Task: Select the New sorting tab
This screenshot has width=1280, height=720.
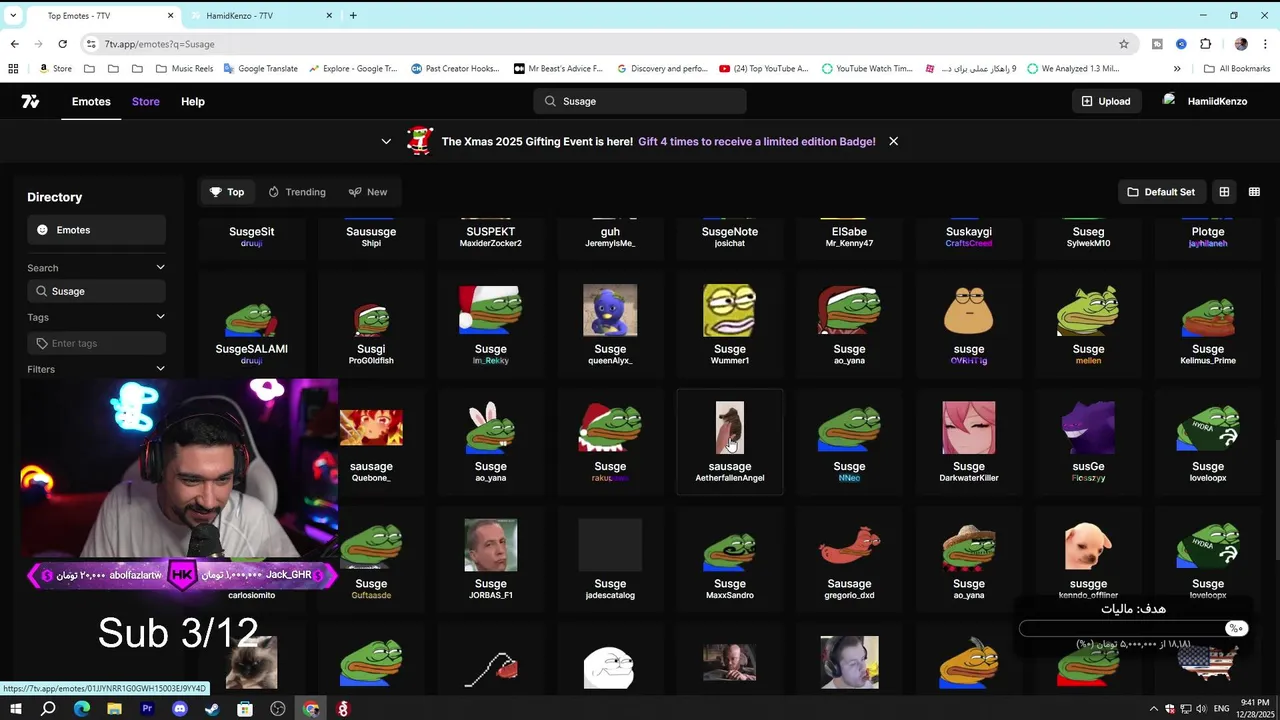Action: point(368,192)
